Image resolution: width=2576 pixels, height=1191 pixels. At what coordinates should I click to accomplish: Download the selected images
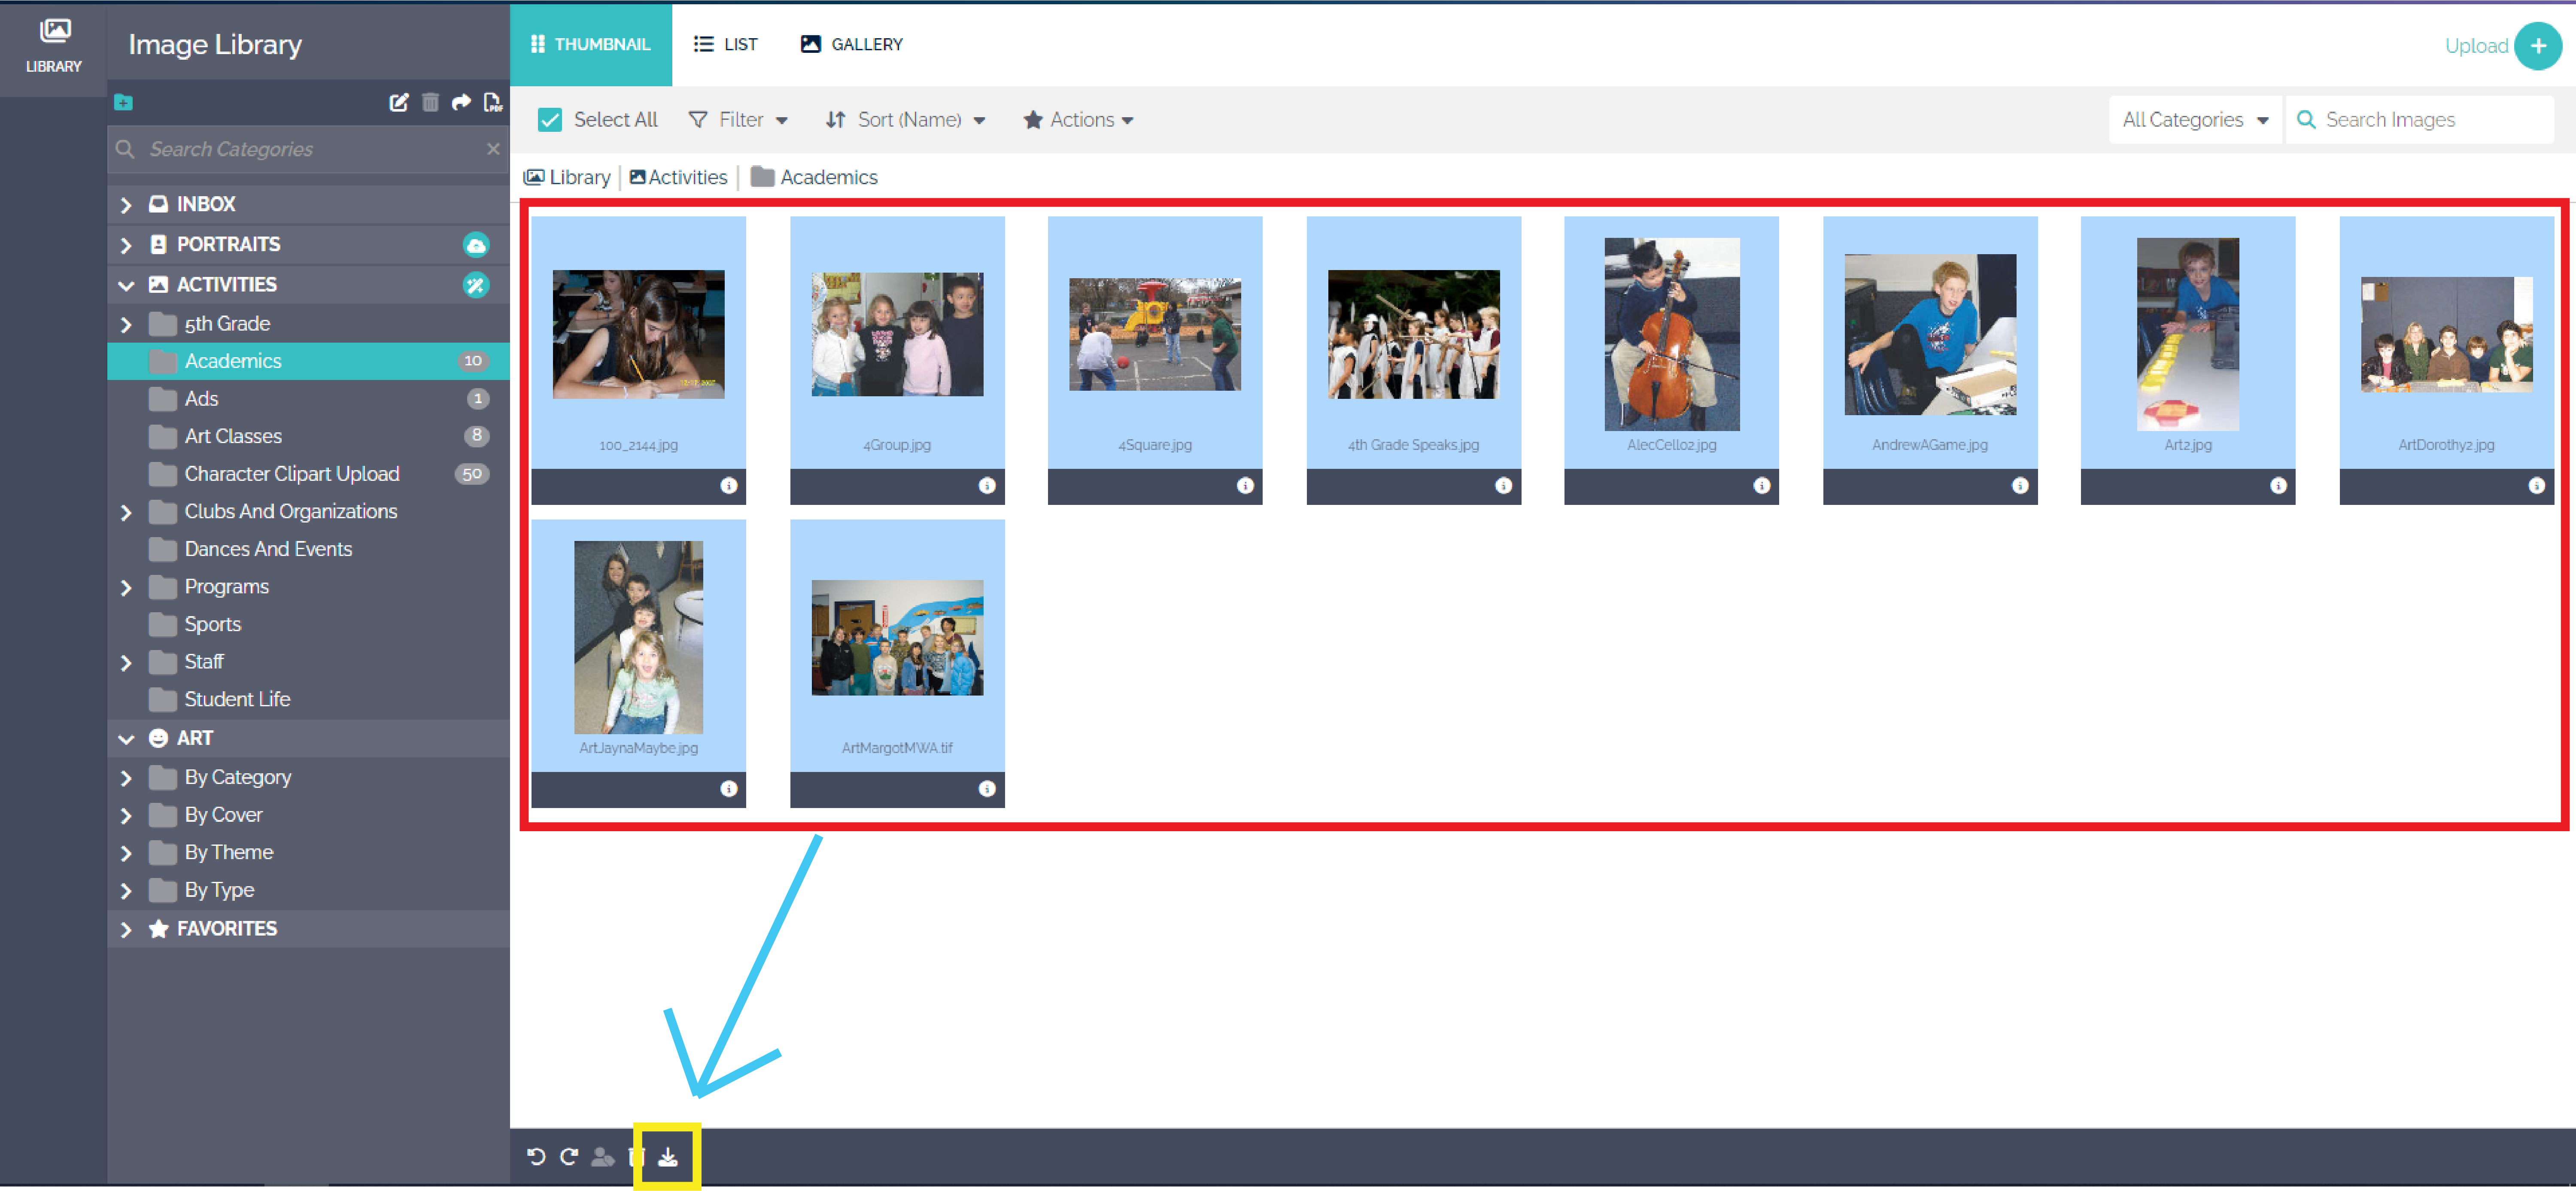point(668,1157)
